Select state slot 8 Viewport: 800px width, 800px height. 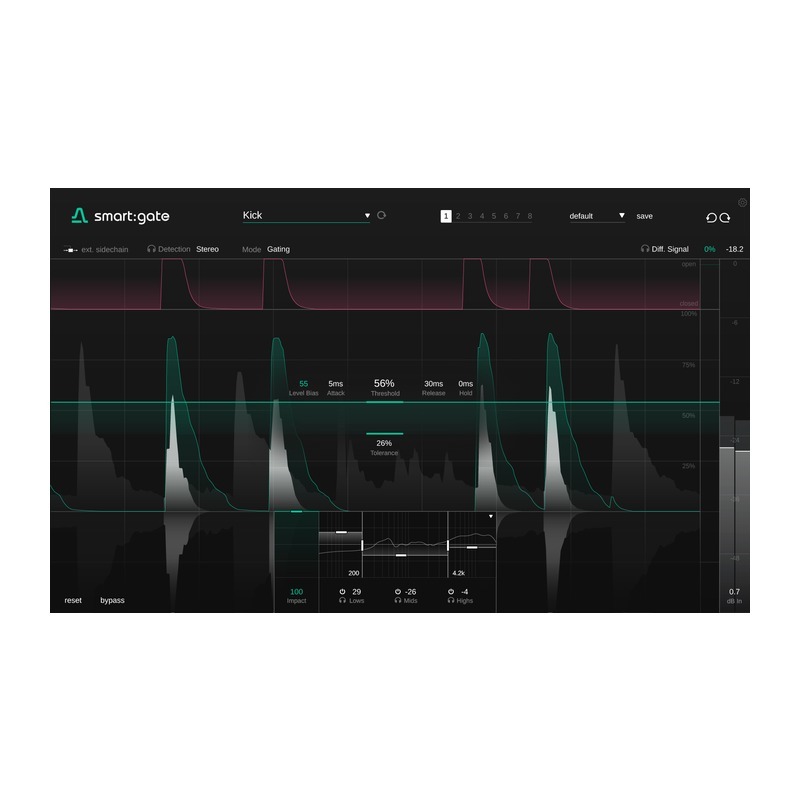click(530, 216)
